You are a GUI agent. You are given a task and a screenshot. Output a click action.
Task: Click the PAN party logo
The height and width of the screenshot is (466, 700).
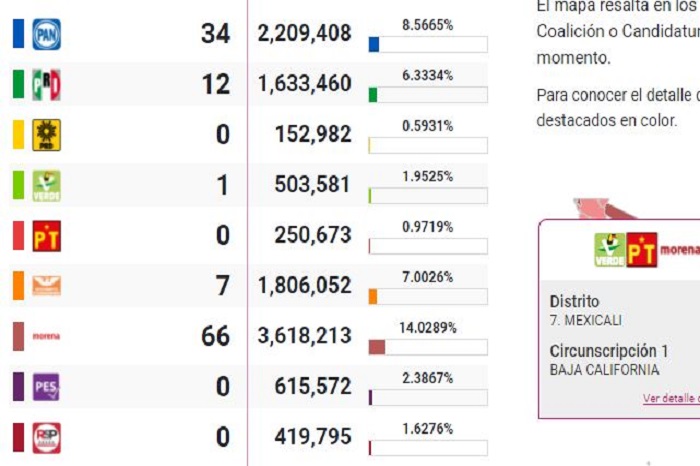tap(46, 34)
